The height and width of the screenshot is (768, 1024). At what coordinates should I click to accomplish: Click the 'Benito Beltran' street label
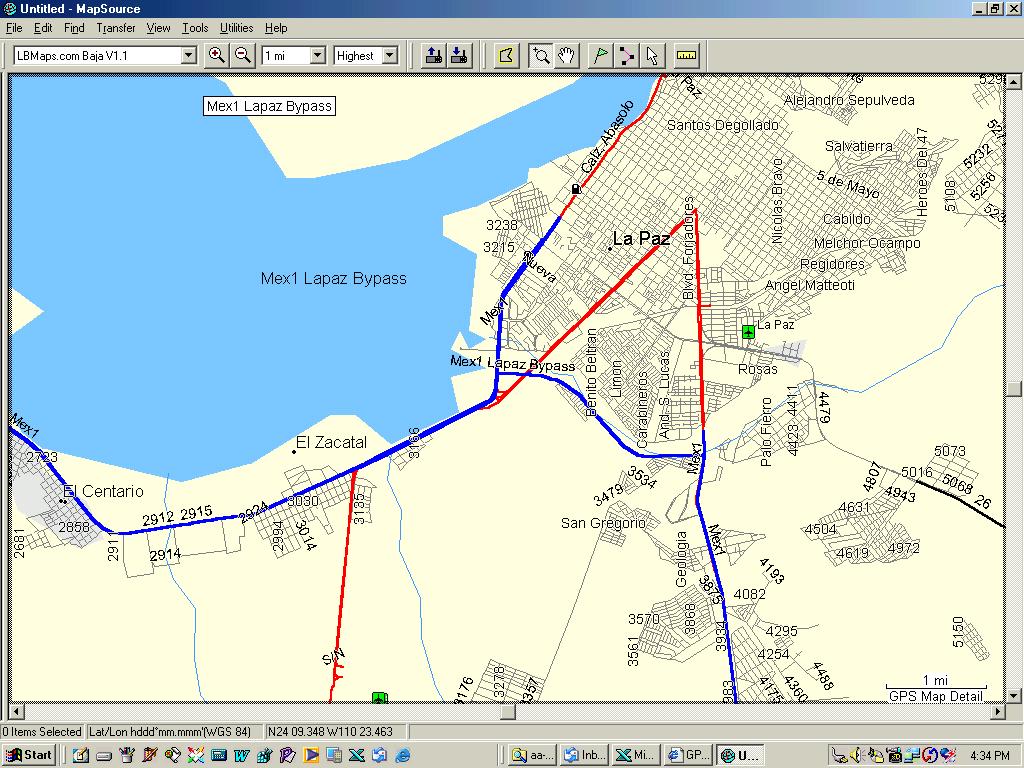pos(592,372)
